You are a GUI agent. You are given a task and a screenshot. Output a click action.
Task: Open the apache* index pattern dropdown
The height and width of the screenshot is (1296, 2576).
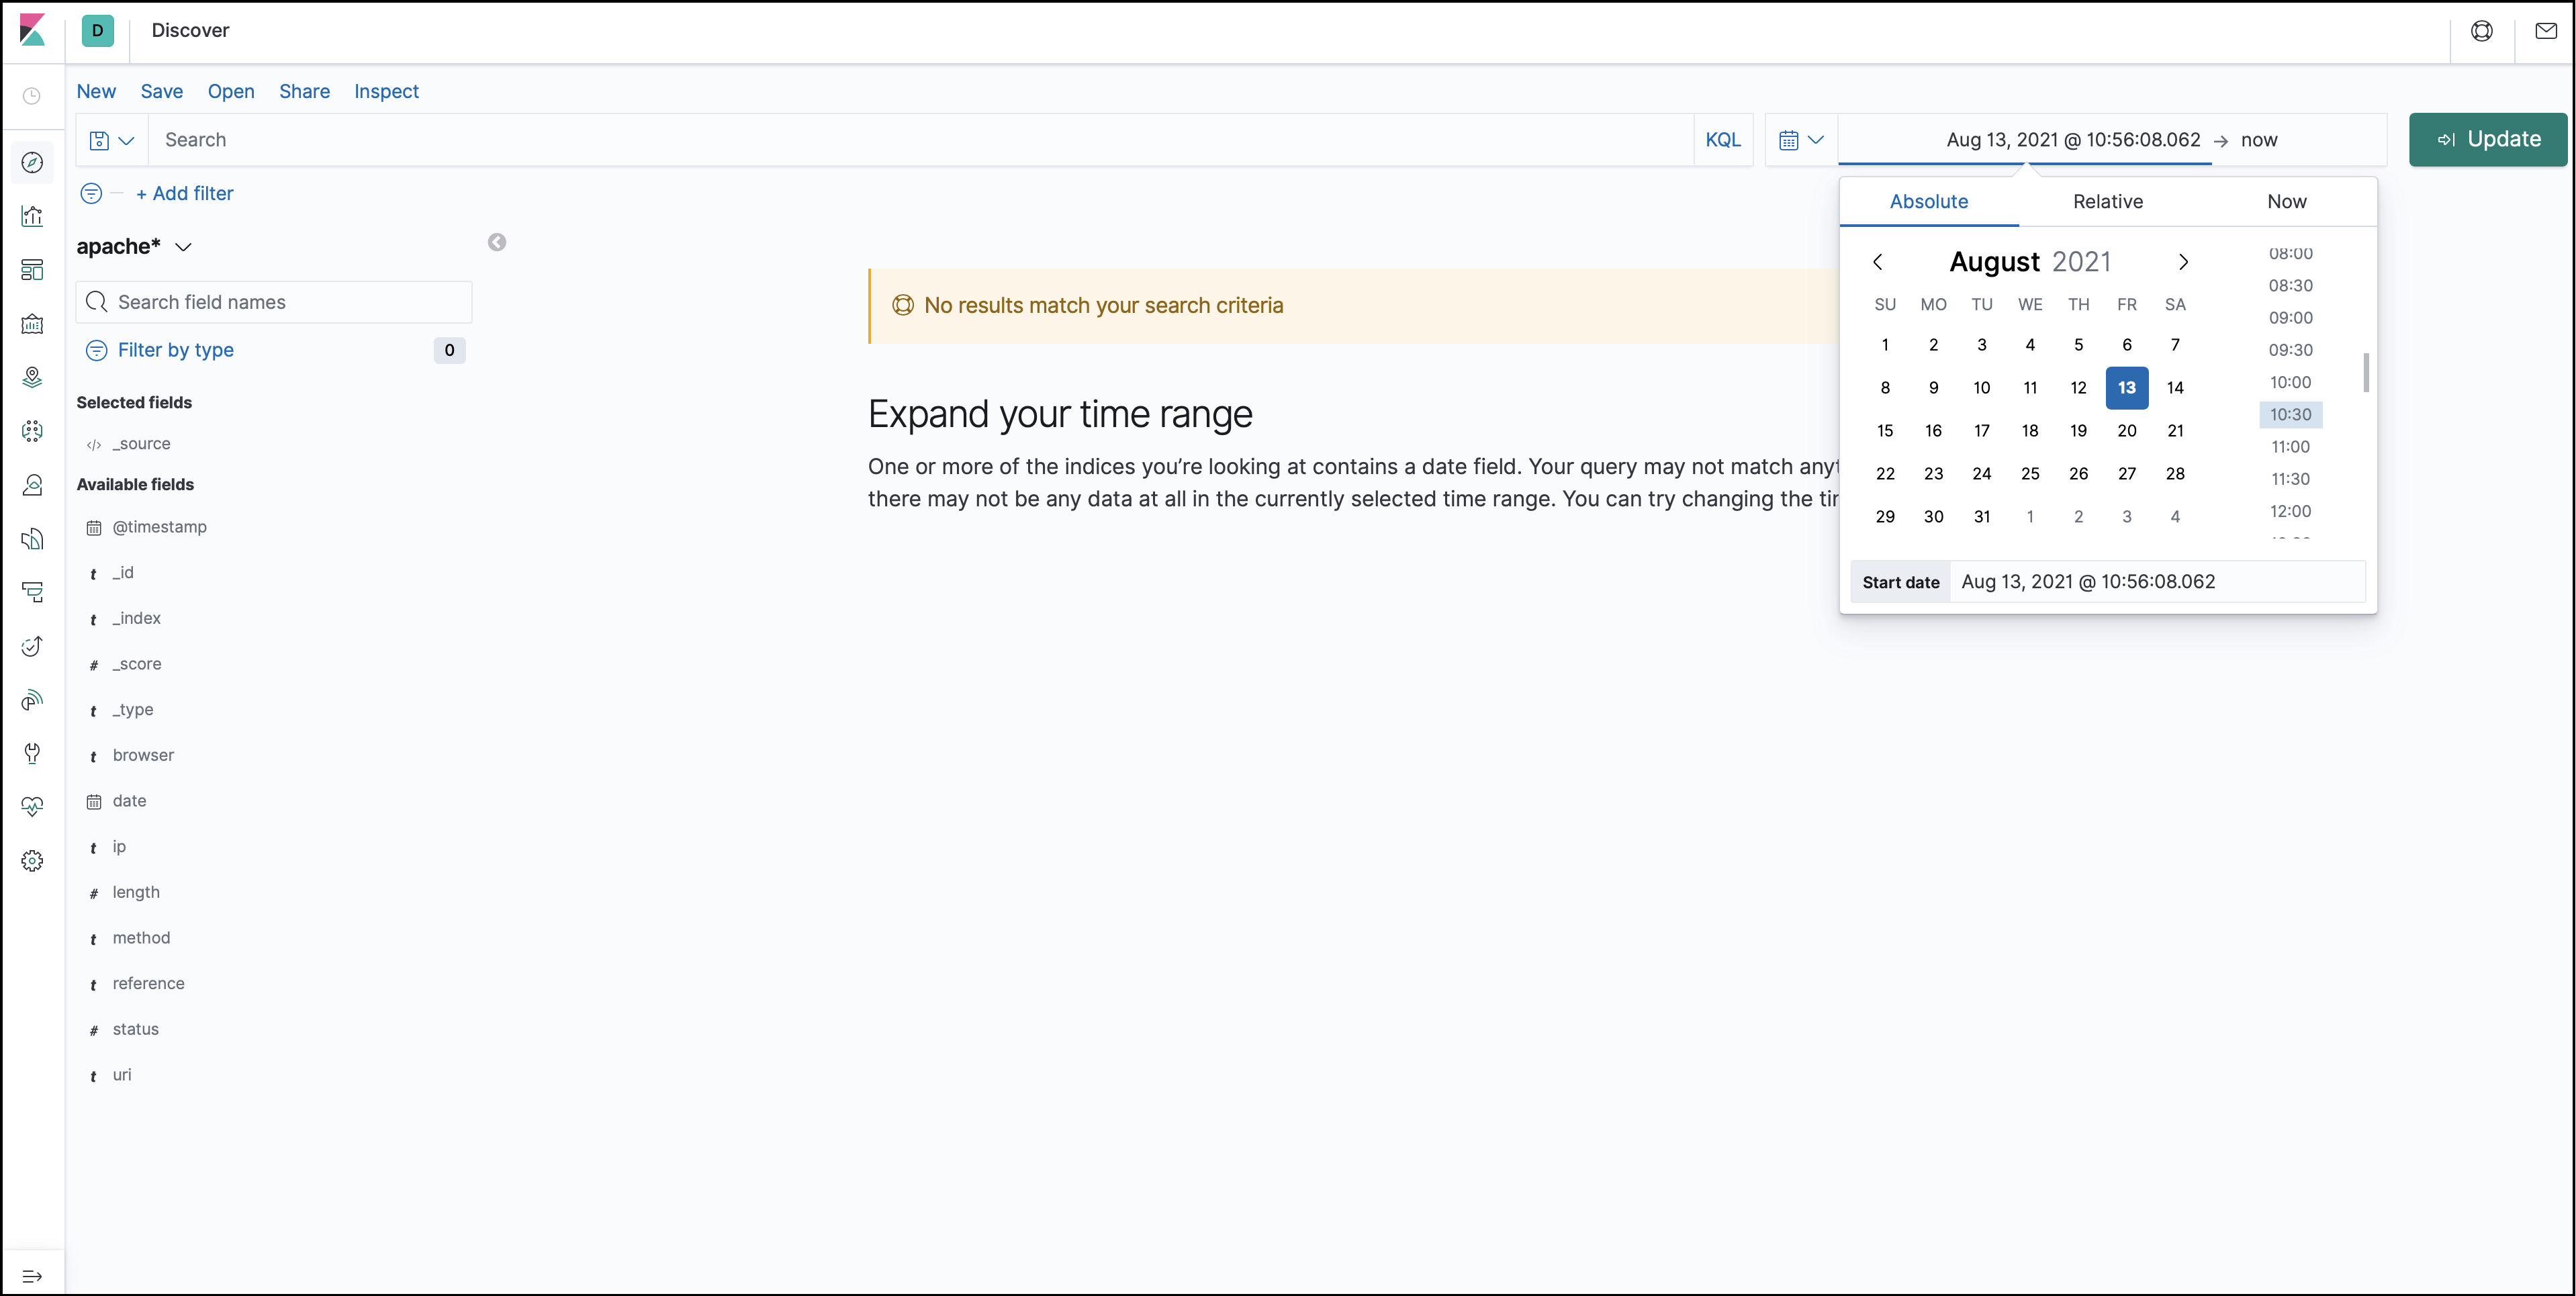tap(135, 247)
